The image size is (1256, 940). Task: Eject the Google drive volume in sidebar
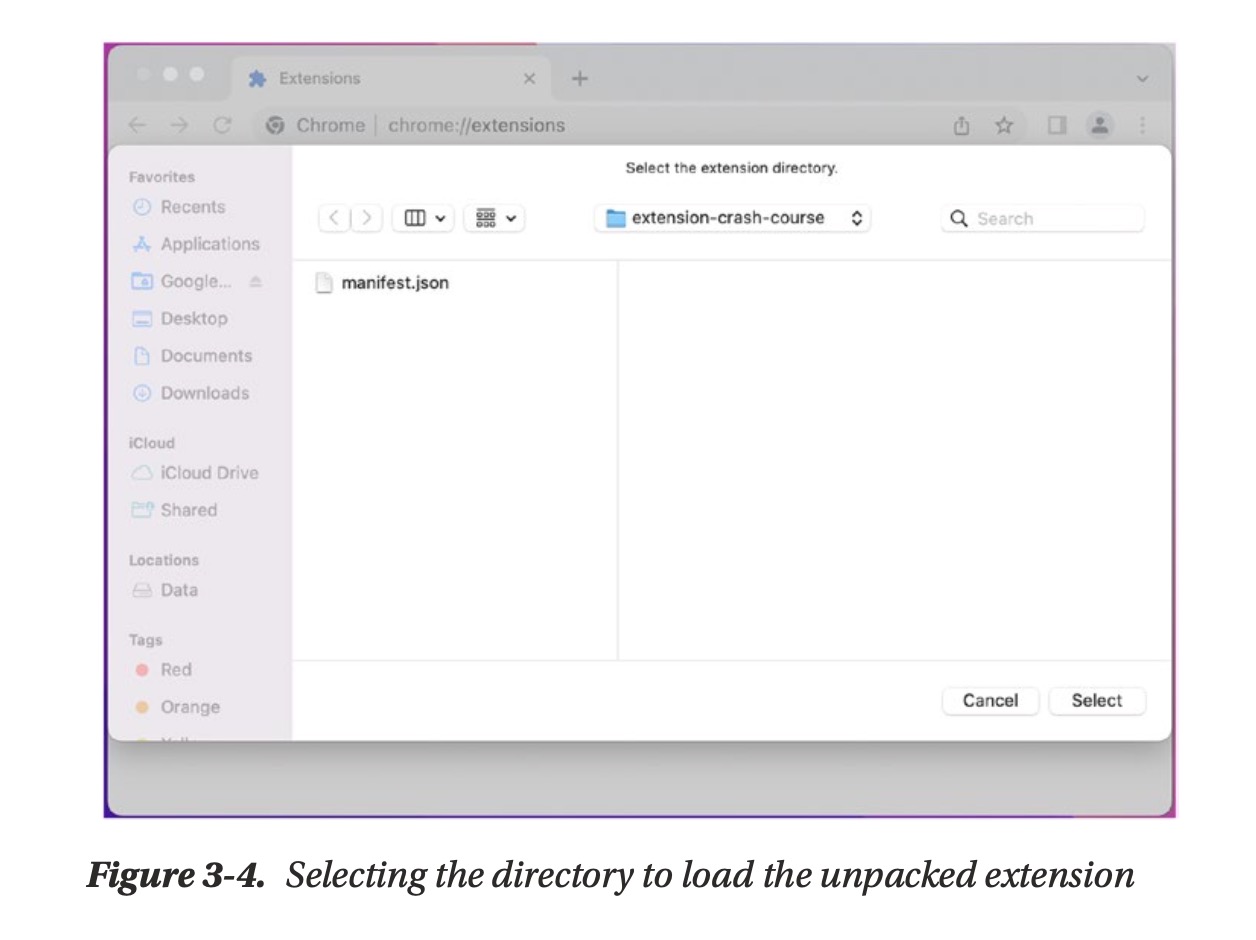pyautogui.click(x=255, y=282)
